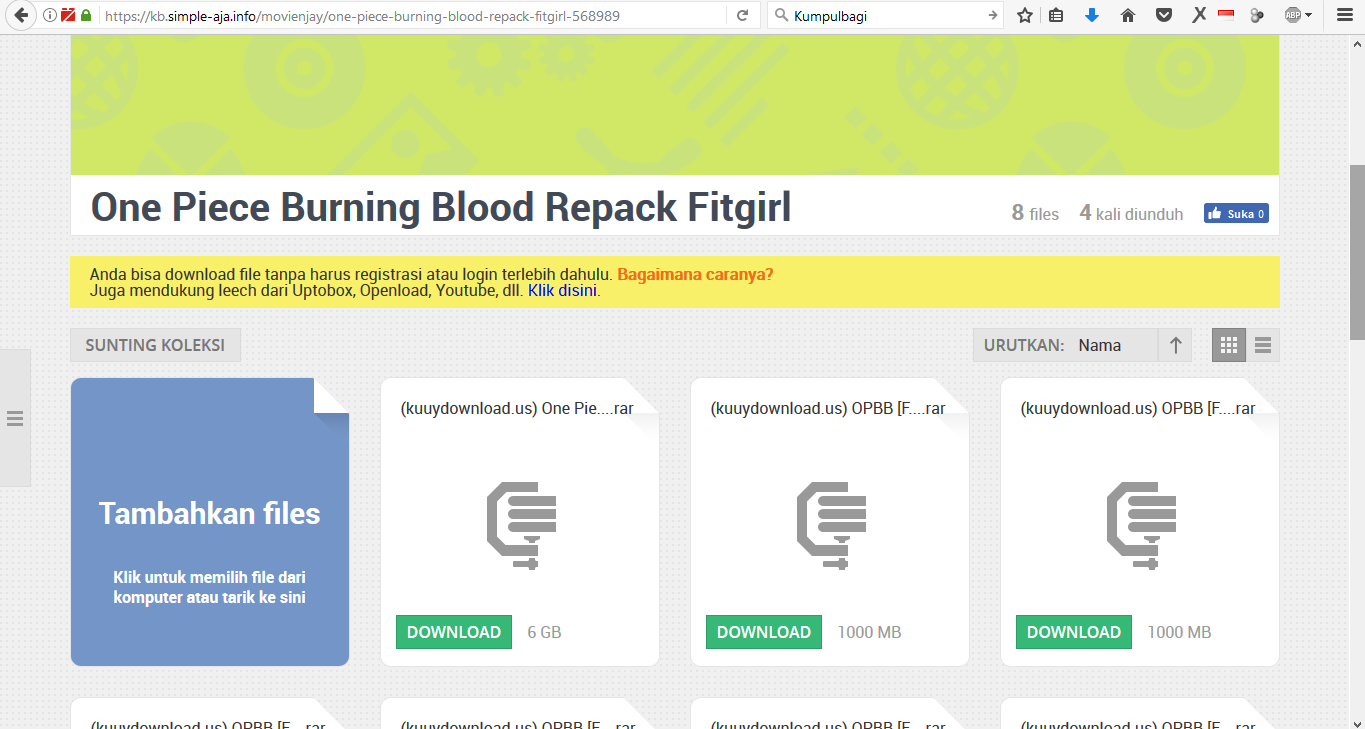Screen dimensions: 1365x729
Task: Open the Firefox hamburger menu
Action: click(1344, 16)
